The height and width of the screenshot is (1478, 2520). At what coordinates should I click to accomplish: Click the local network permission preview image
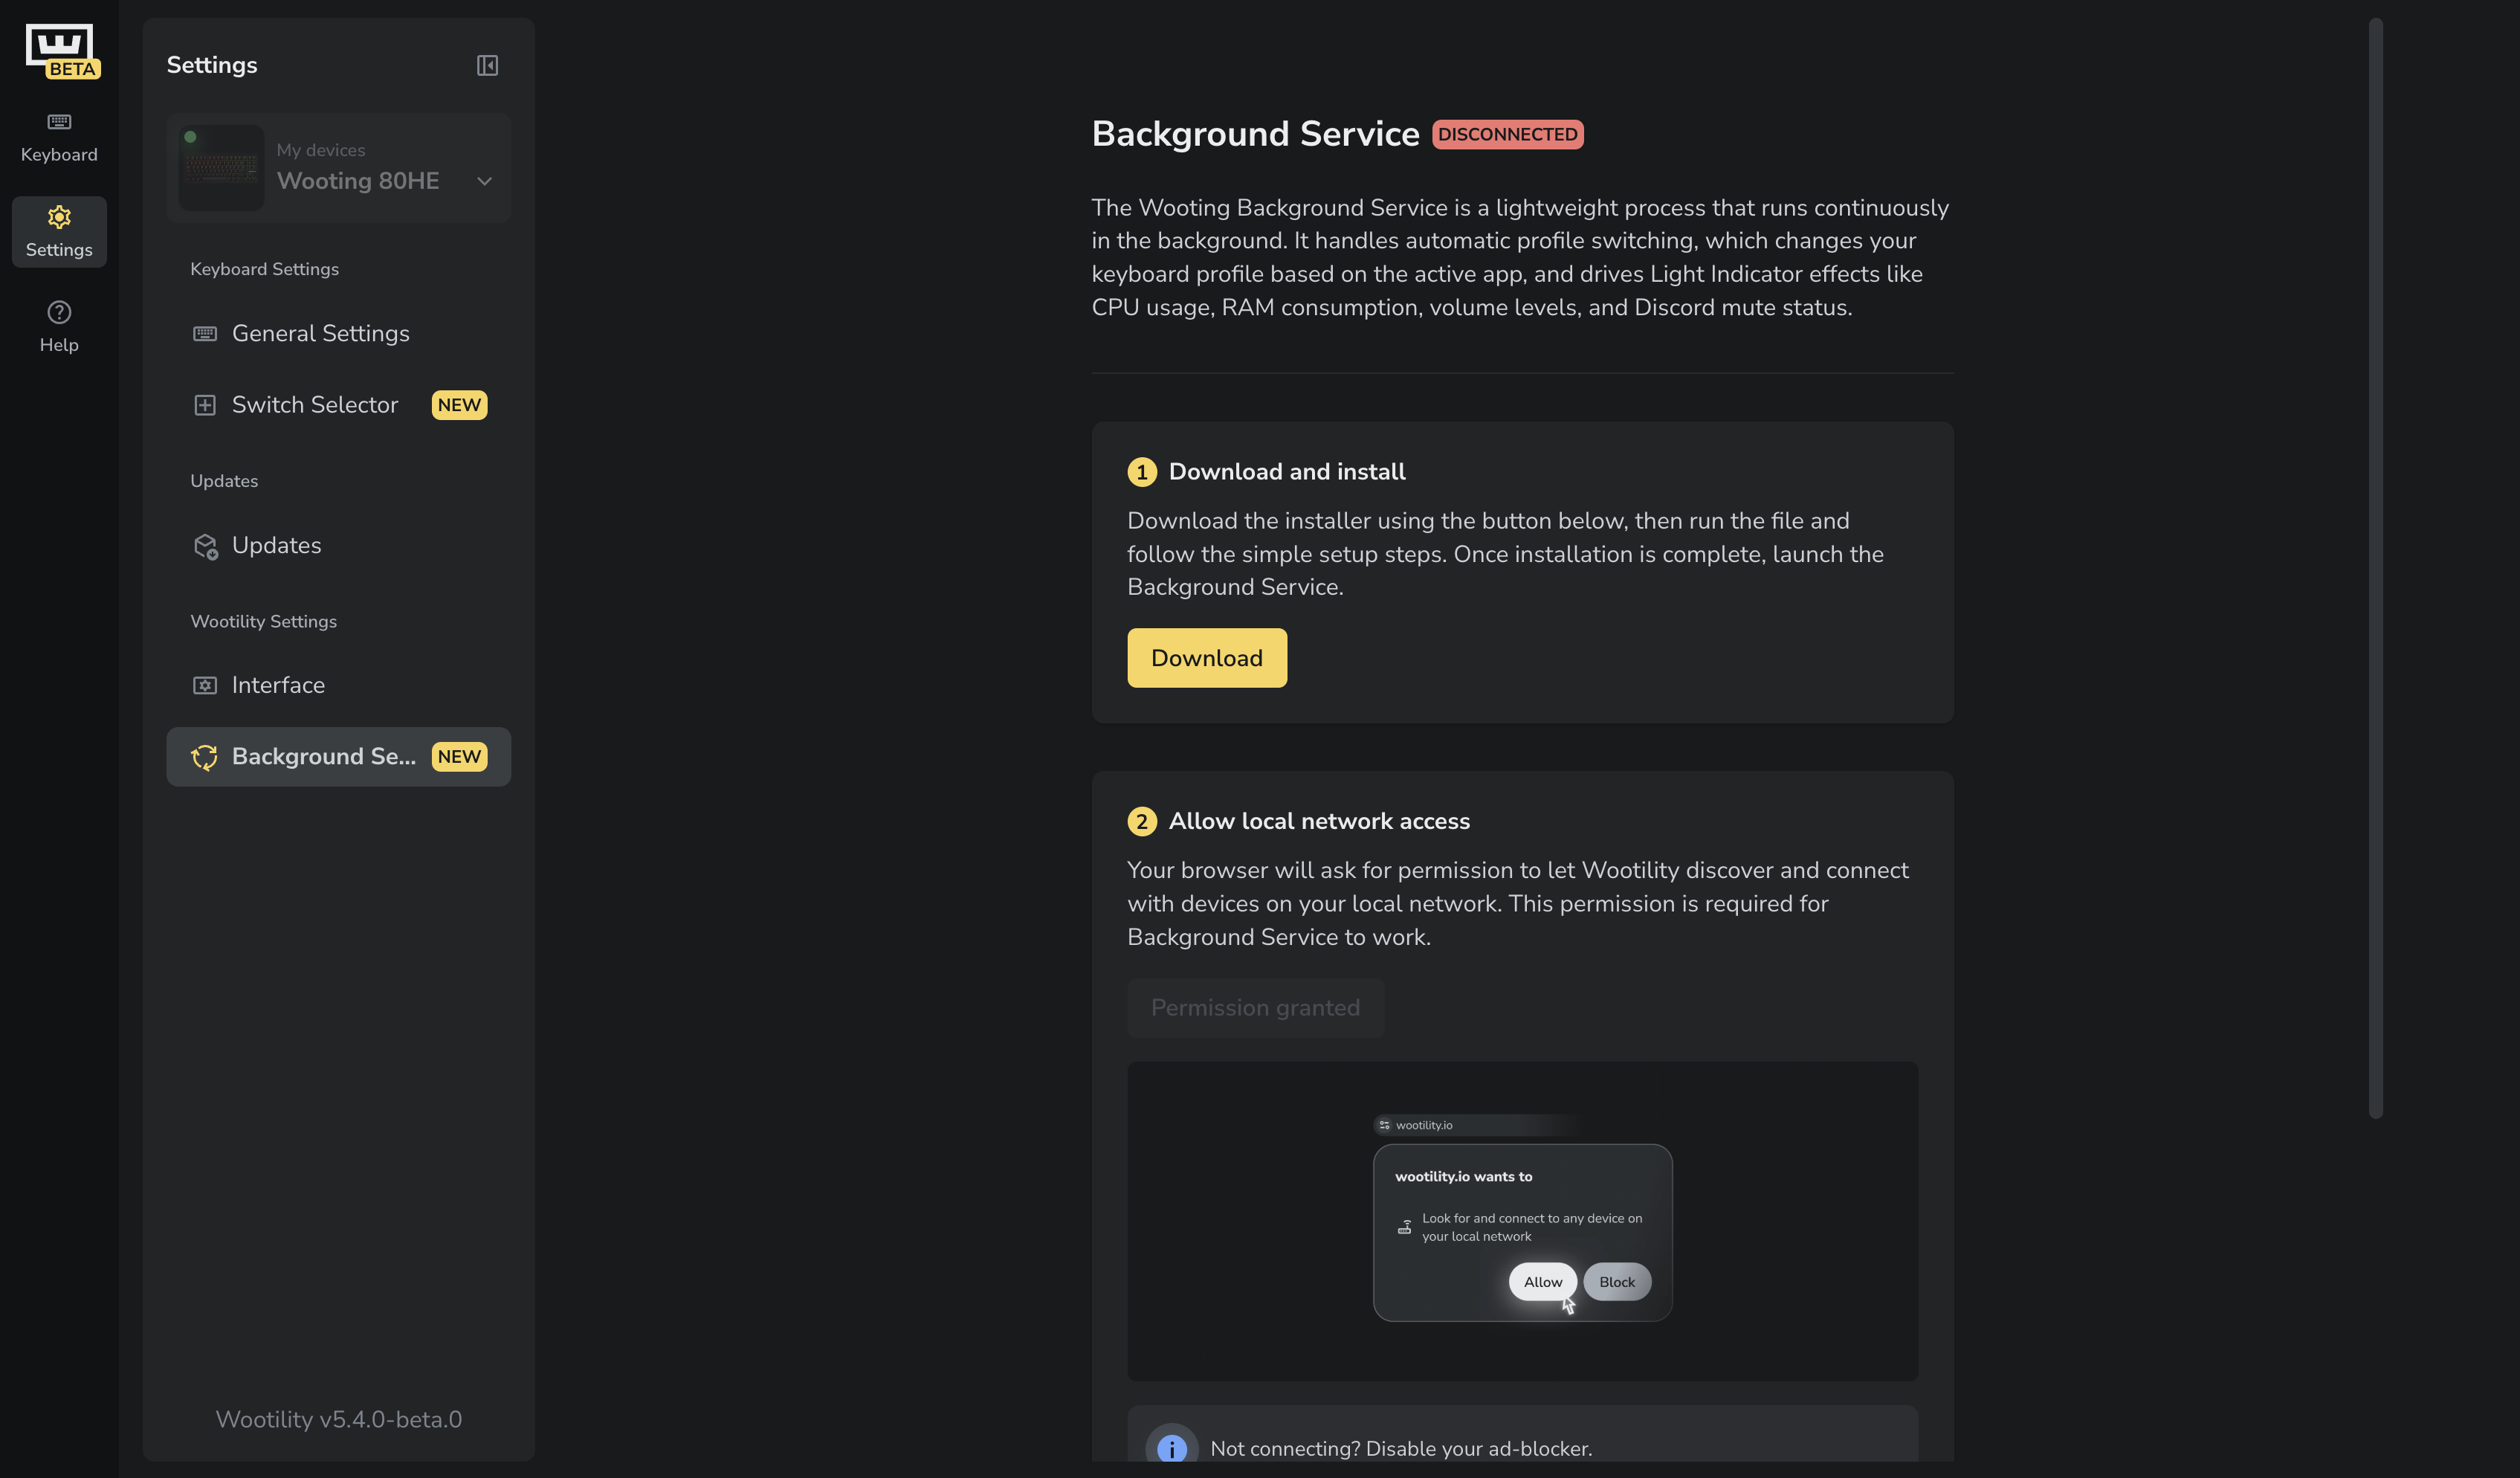[x=1522, y=1221]
